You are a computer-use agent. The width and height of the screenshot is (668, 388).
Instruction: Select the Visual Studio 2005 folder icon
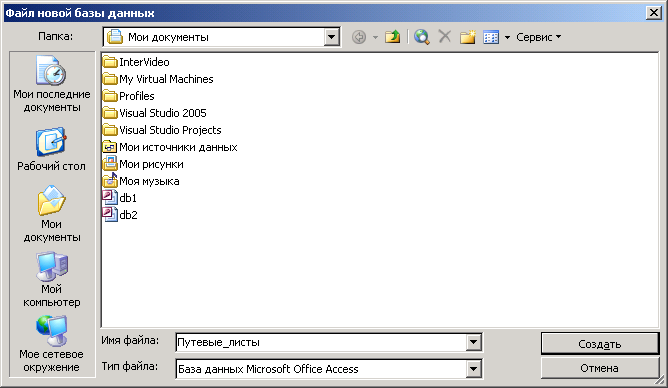[110, 113]
